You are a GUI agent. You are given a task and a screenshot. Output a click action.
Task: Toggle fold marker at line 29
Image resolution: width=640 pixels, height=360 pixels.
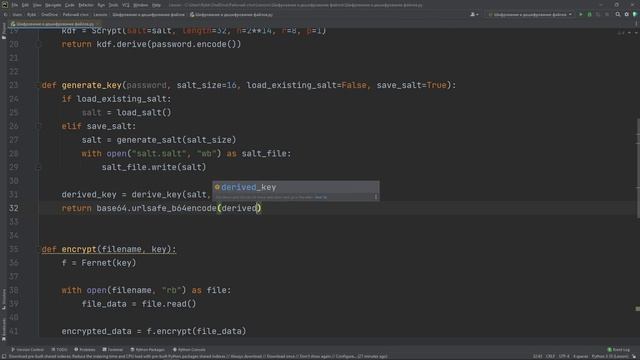point(38,167)
